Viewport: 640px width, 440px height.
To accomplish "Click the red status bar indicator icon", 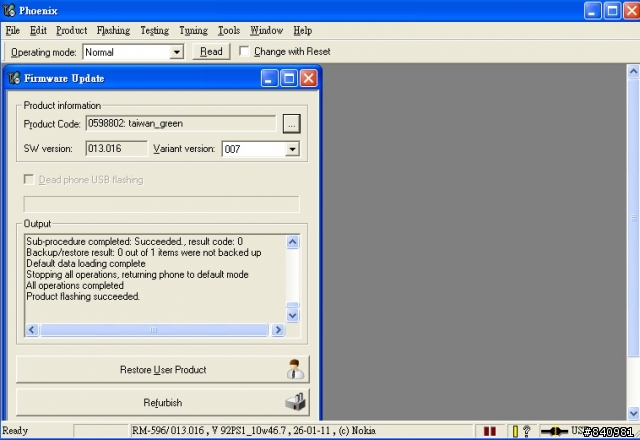I will click(x=489, y=431).
